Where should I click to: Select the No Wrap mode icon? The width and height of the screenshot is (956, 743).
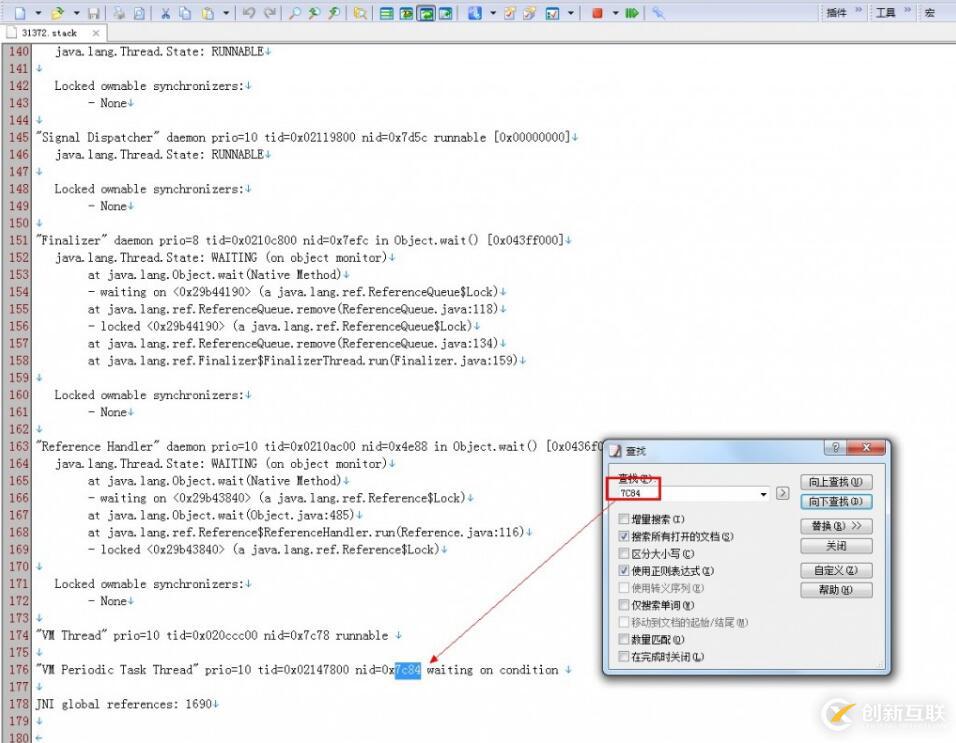click(387, 13)
